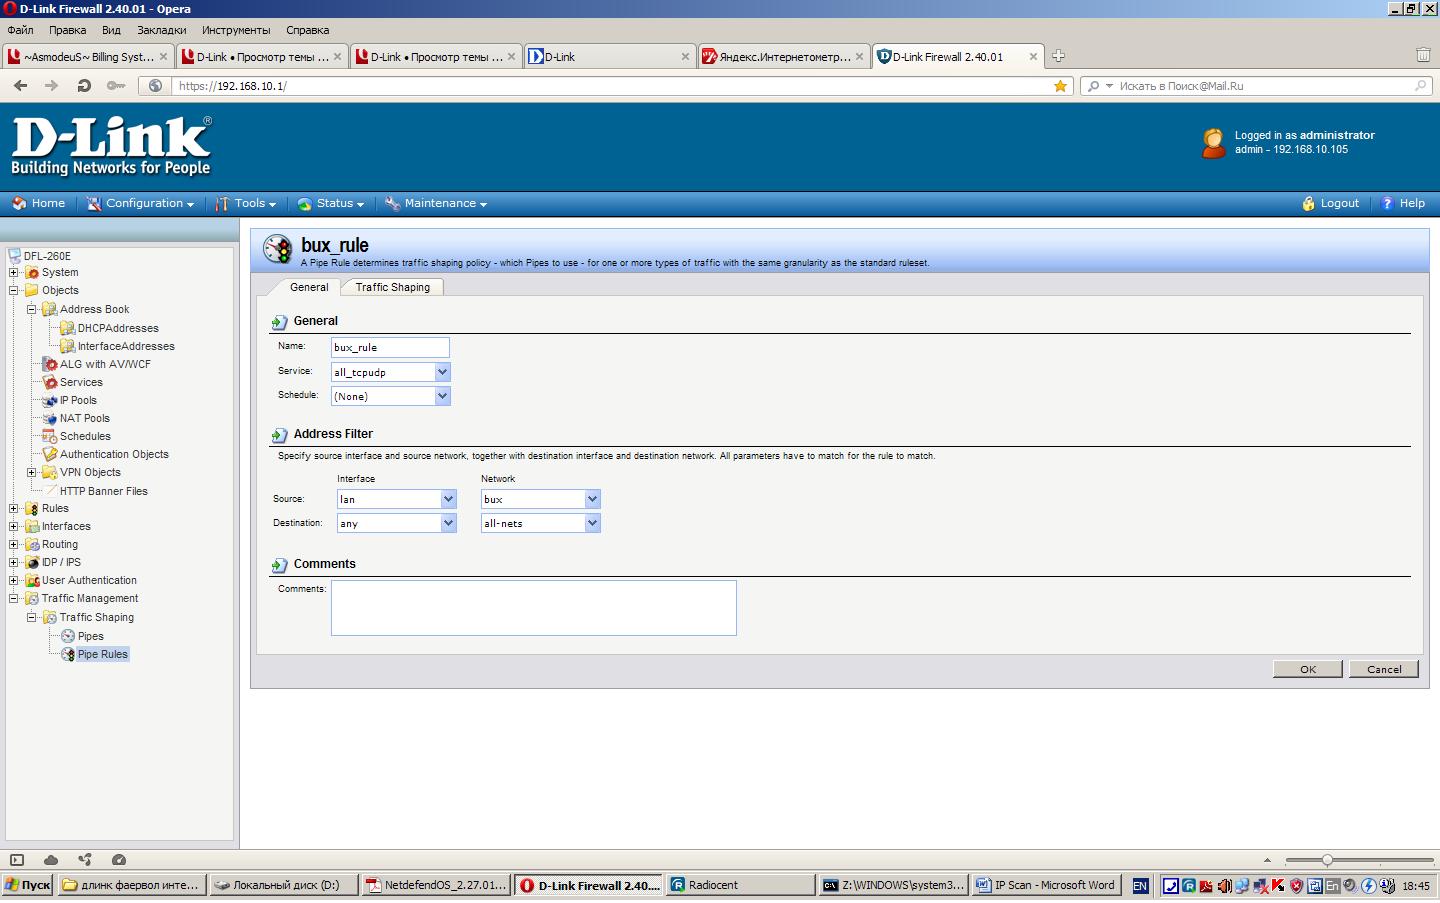Expand the Interfaces tree node
This screenshot has width=1440, height=903.
[14, 526]
